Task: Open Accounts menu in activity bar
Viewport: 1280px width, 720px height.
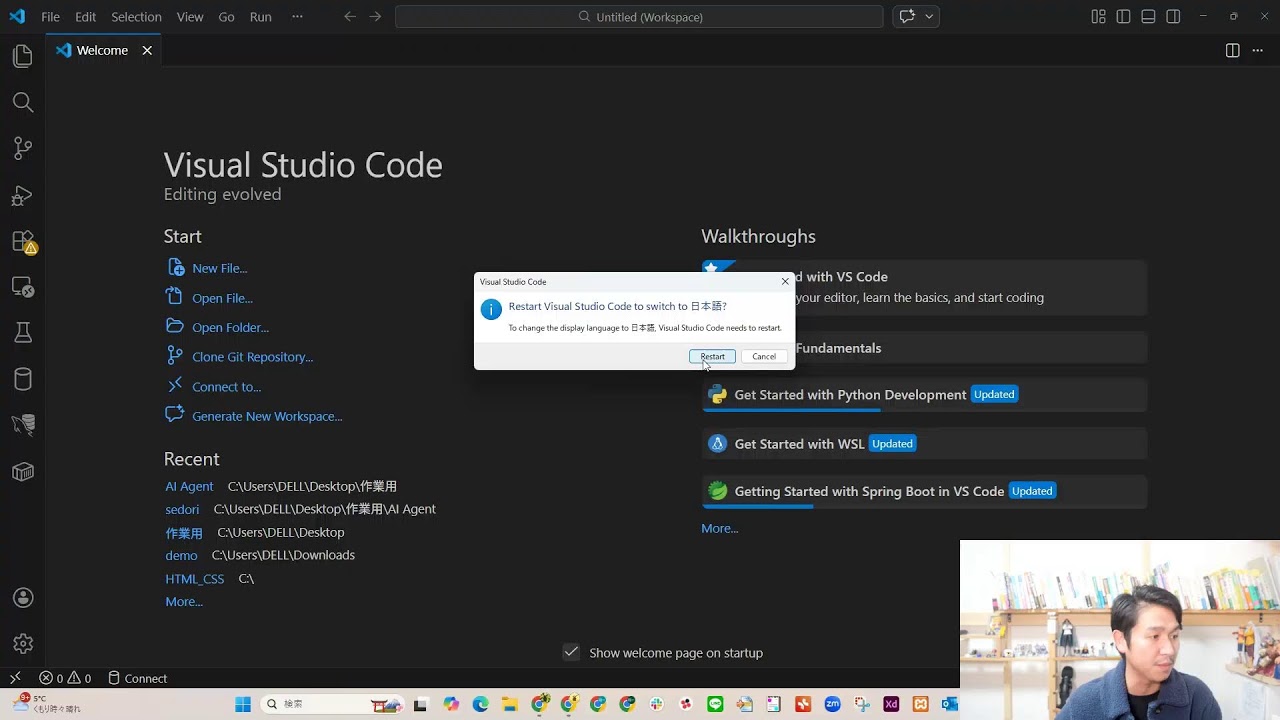Action: tap(23, 598)
